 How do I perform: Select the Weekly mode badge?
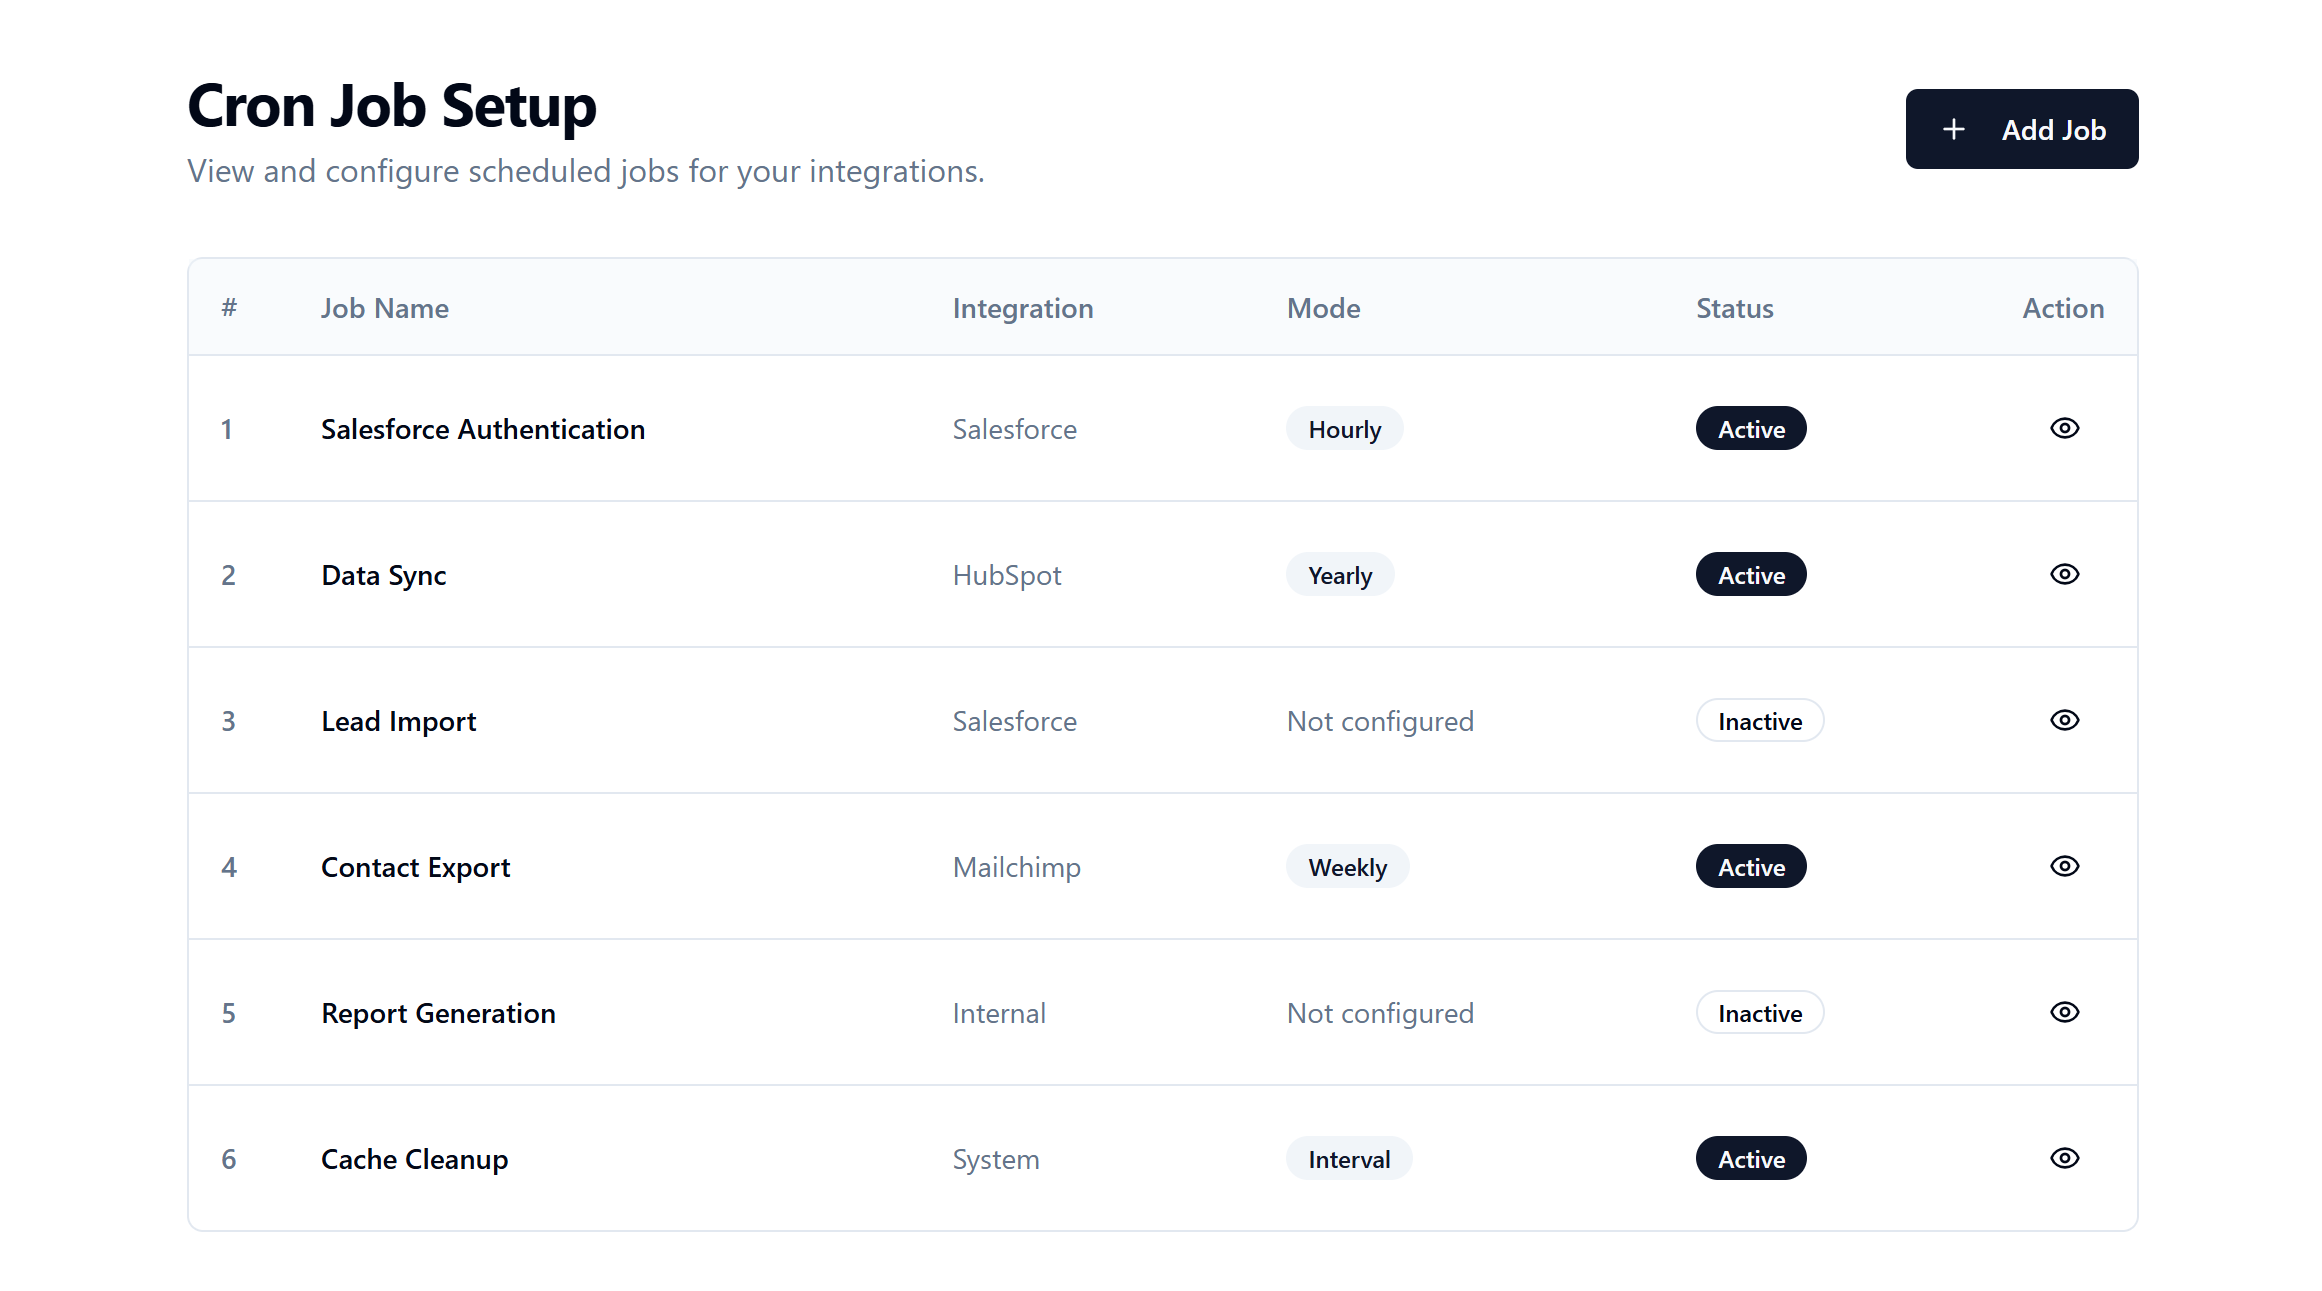(x=1347, y=867)
